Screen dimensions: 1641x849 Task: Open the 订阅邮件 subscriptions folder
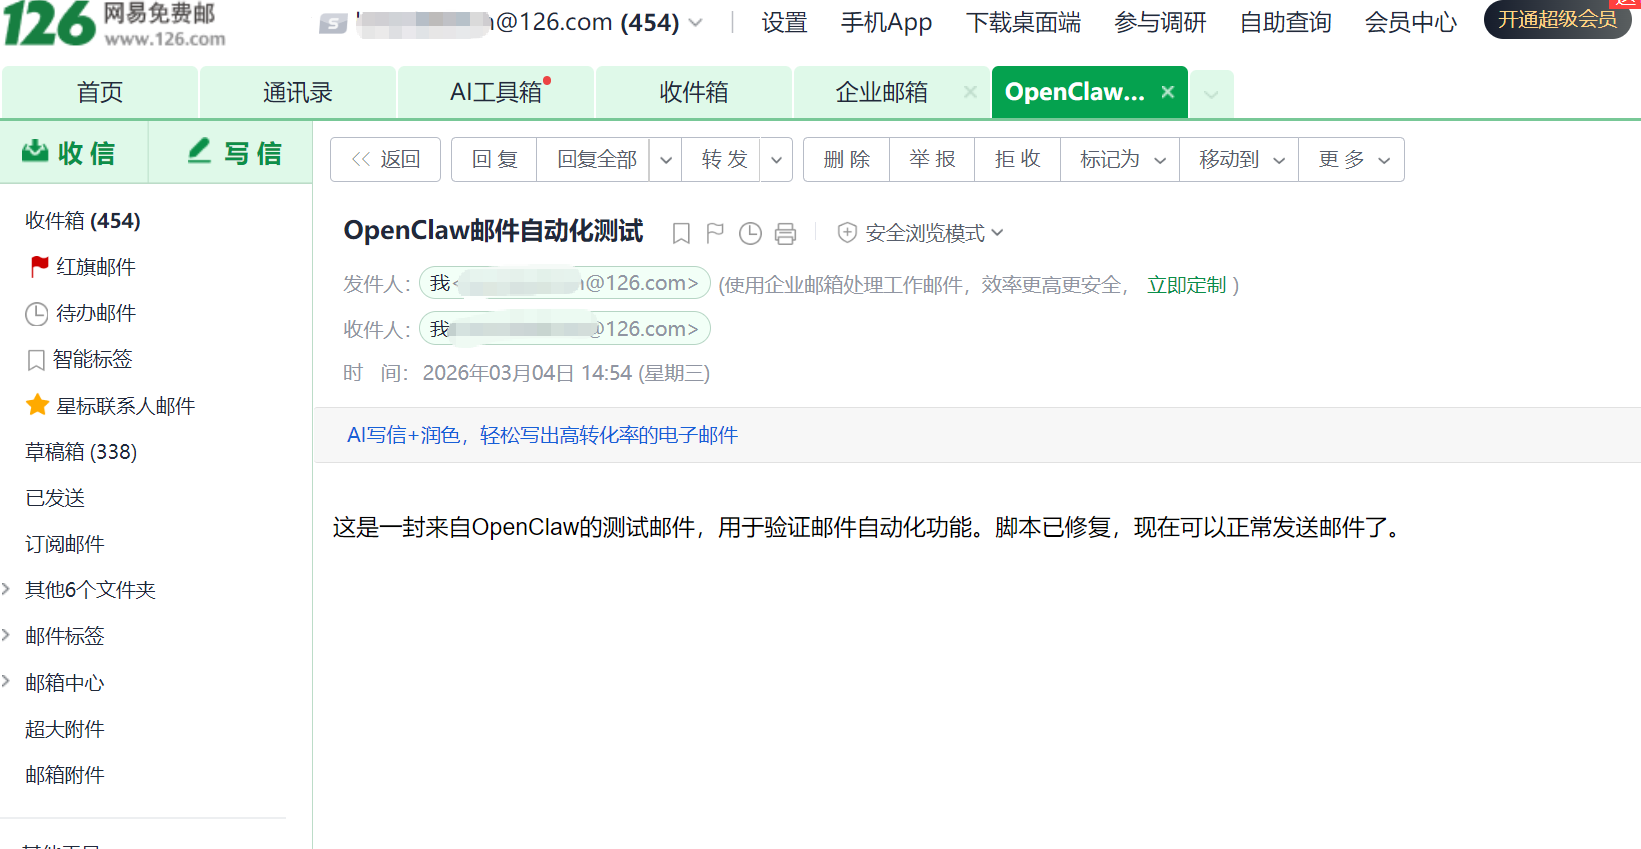coord(65,544)
